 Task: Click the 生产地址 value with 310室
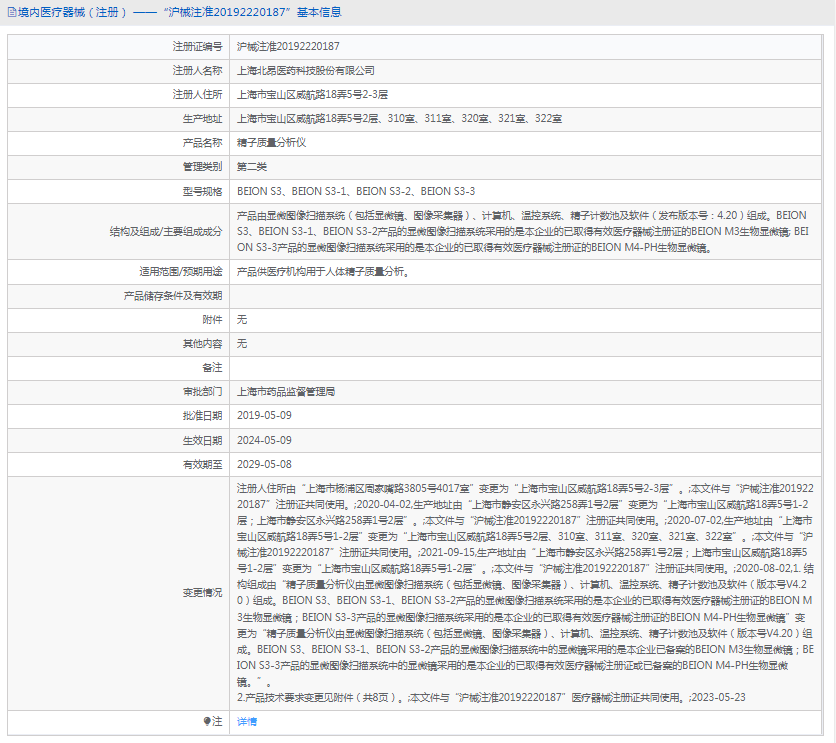point(399,119)
